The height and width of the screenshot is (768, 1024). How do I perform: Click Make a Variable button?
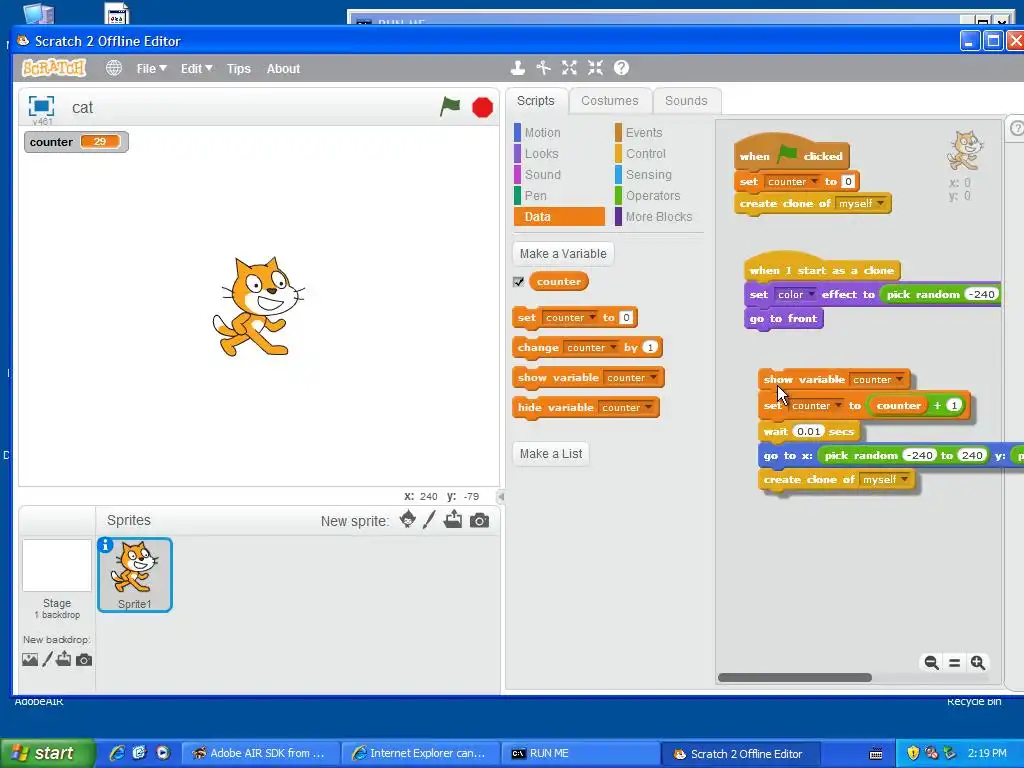coord(563,253)
